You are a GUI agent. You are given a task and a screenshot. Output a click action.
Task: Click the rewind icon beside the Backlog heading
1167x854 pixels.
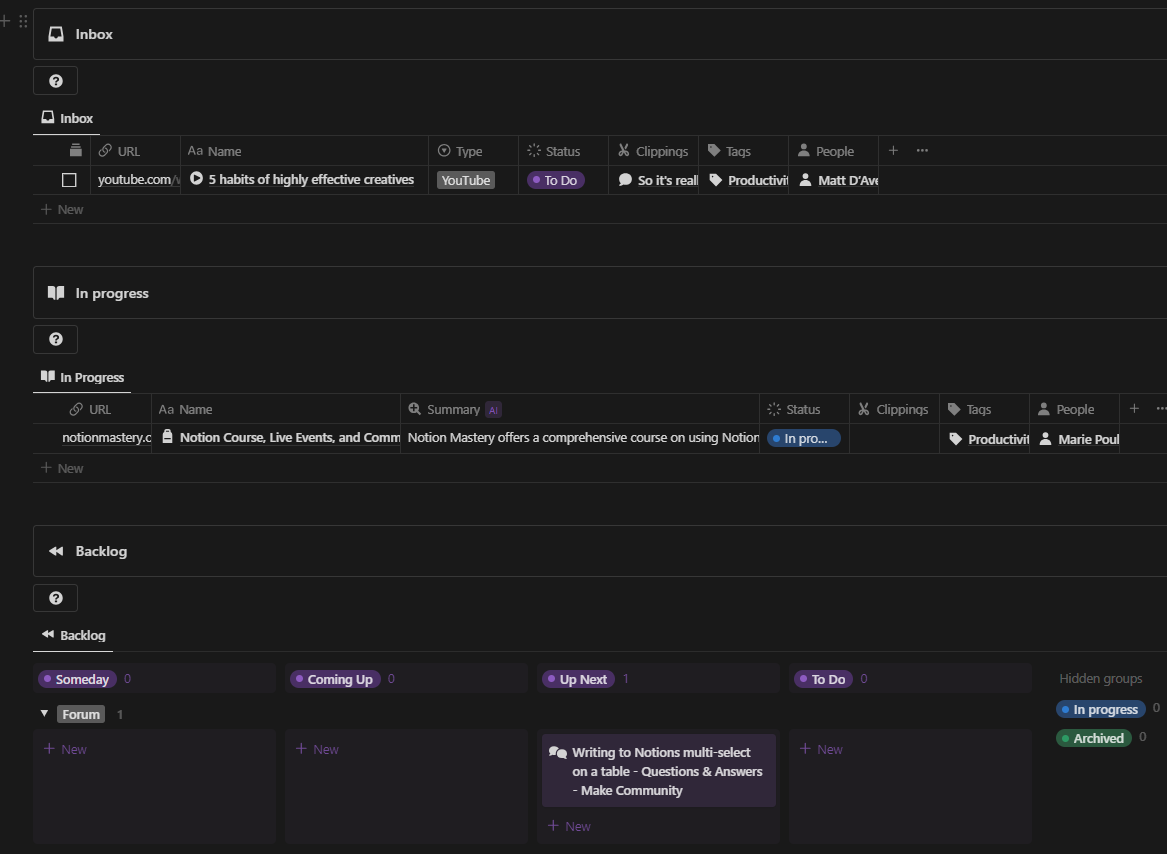click(54, 550)
